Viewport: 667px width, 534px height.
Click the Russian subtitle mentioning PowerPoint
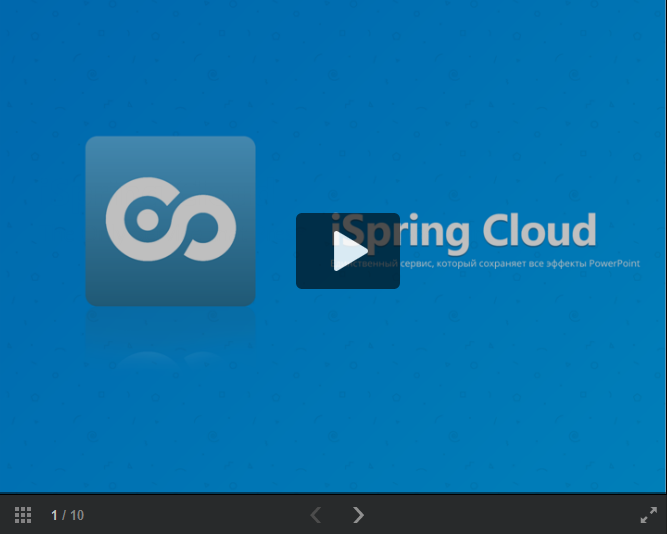tap(485, 264)
